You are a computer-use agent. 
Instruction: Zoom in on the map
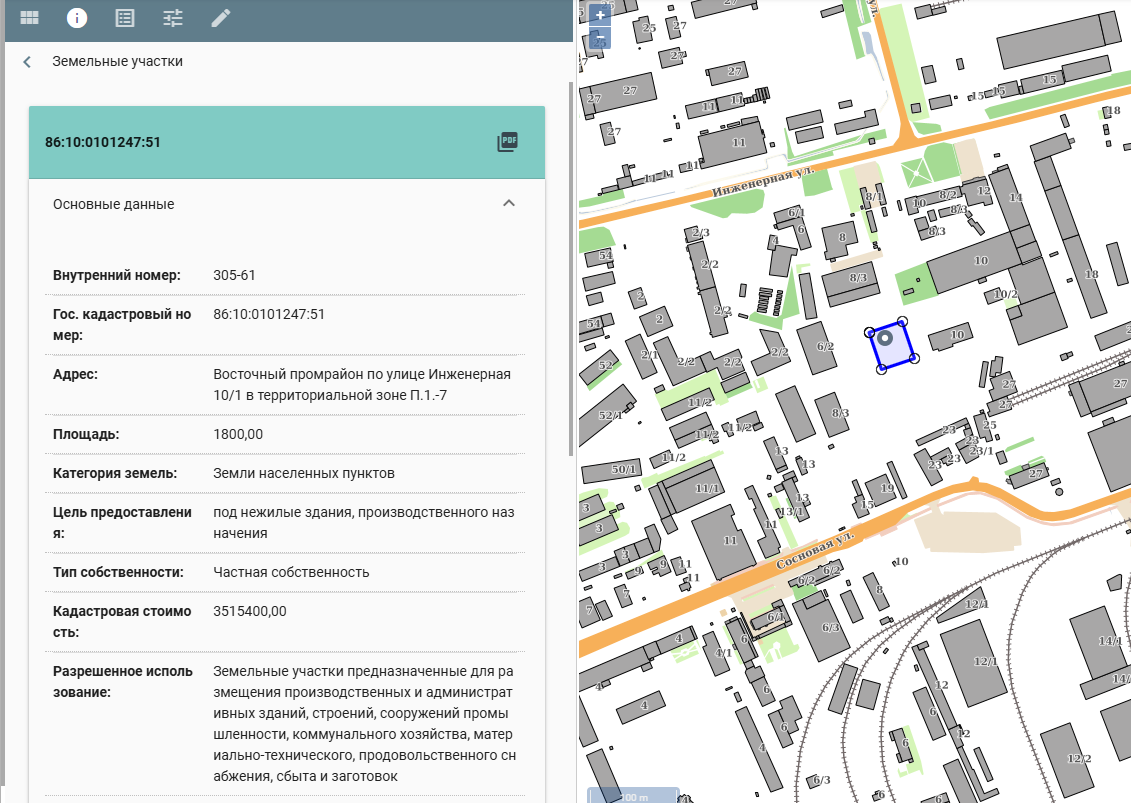599,15
